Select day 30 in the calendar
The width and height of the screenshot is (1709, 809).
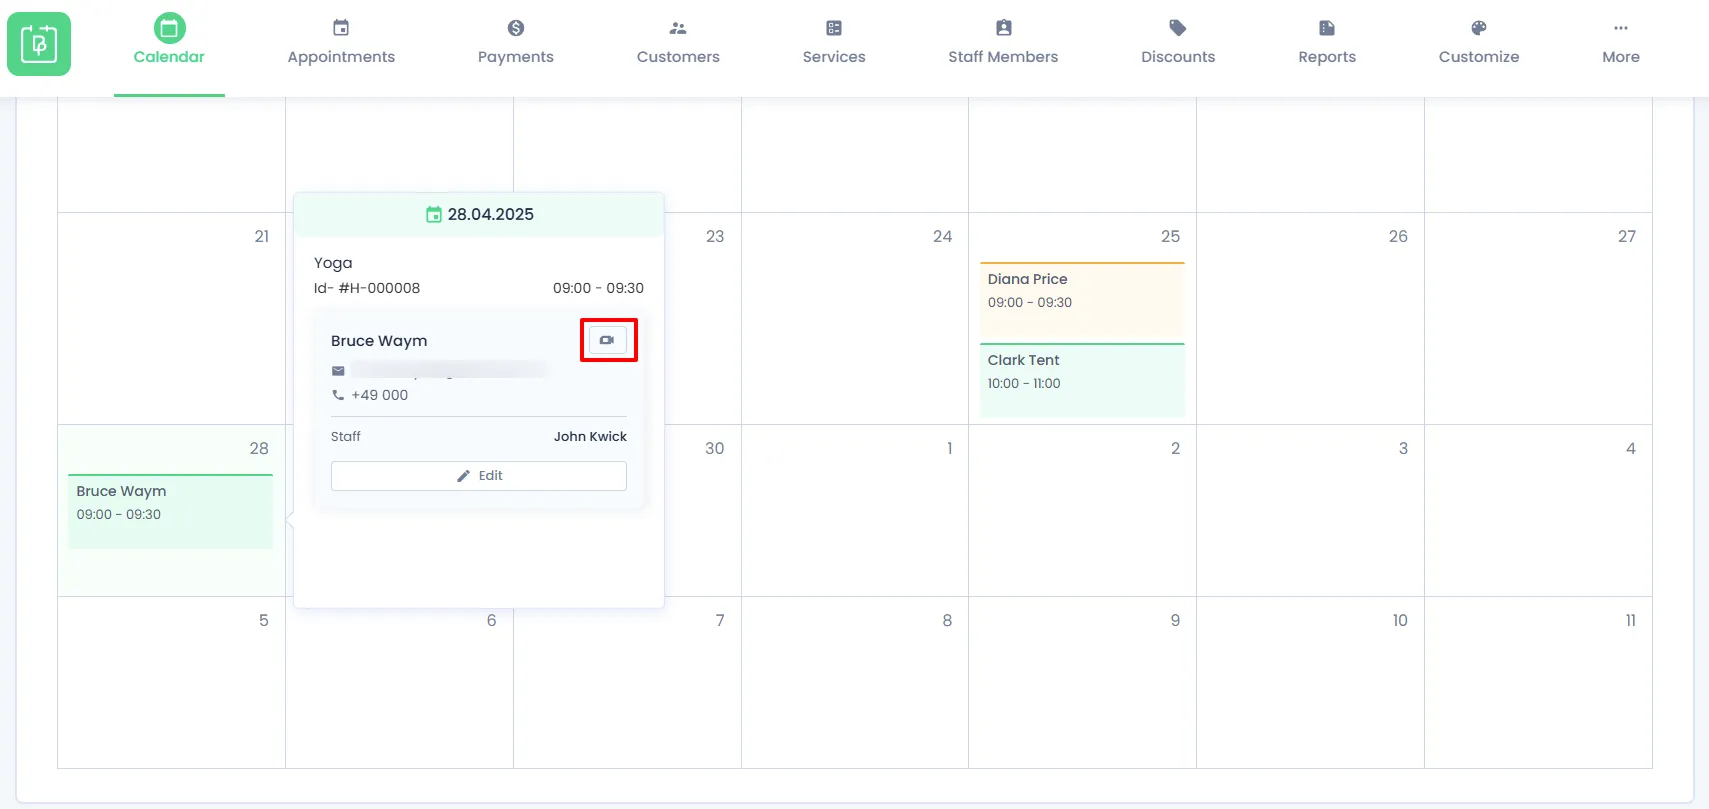click(714, 448)
